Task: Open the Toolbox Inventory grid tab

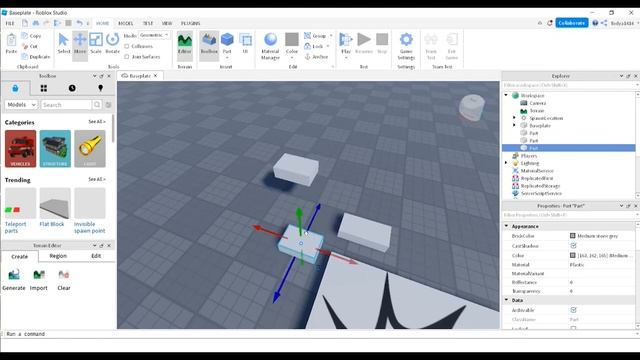Action: point(44,88)
